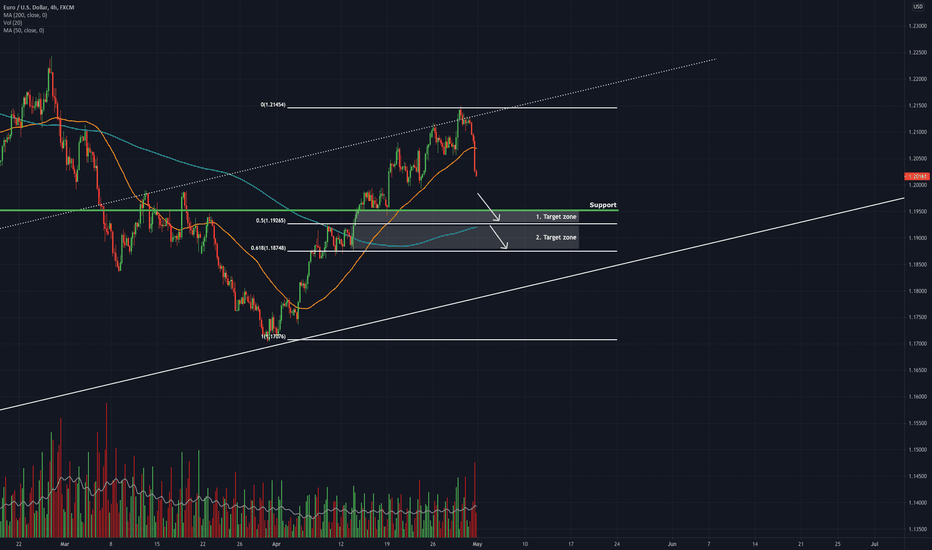Image resolution: width=932 pixels, height=550 pixels.
Task: Click the 1.19000 price axis label
Action: point(917,238)
